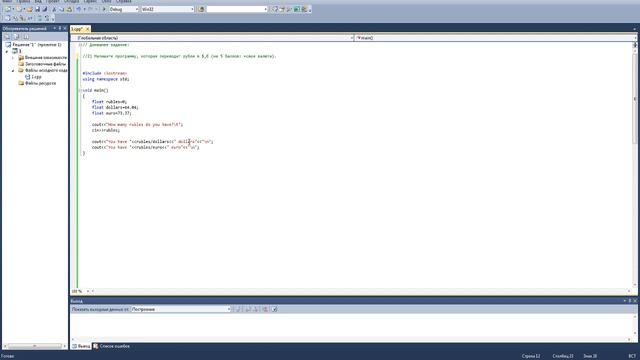Screen dimensions: 640x360
Task: Click the Open File folder icon
Action: tap(29, 9)
